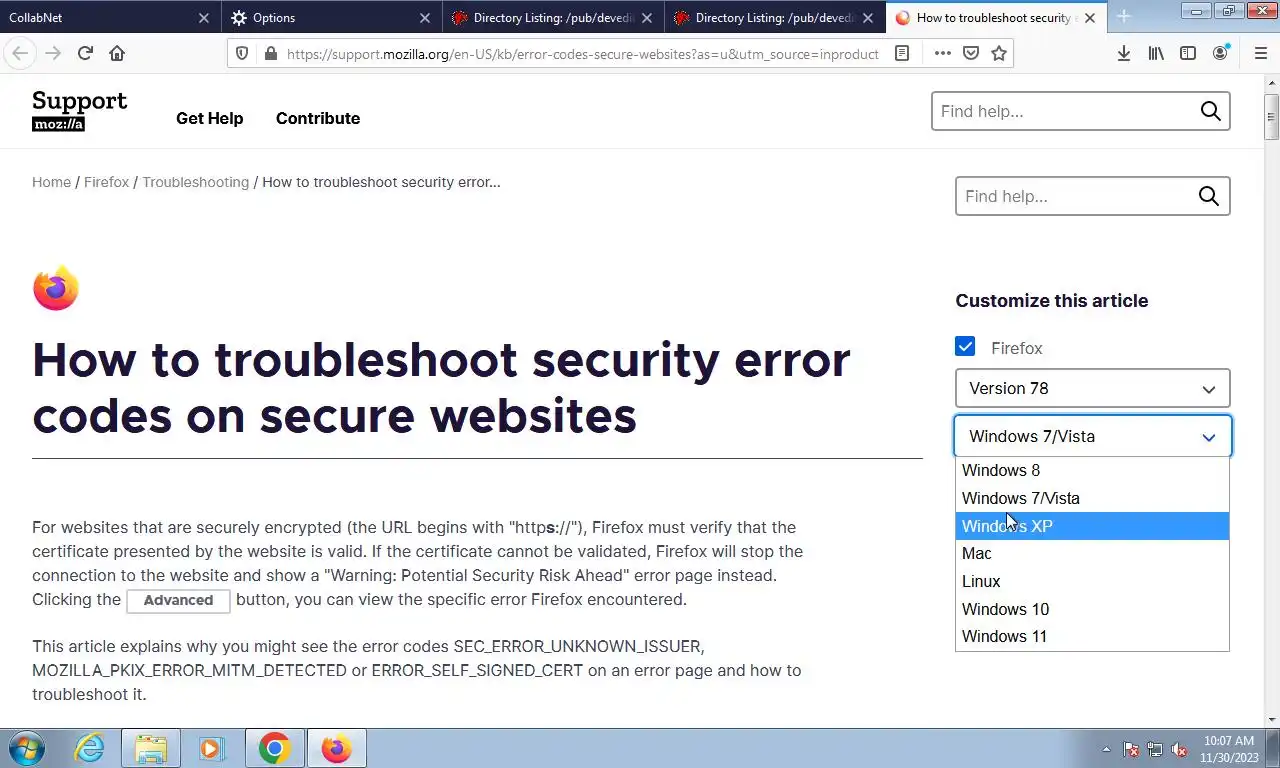Open the Firefox hamburger menu
The width and height of the screenshot is (1280, 768).
1260,54
